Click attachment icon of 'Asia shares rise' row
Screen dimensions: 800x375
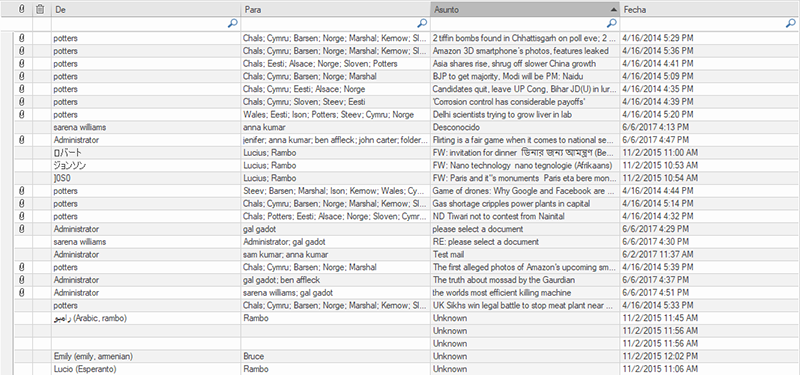tap(21, 63)
